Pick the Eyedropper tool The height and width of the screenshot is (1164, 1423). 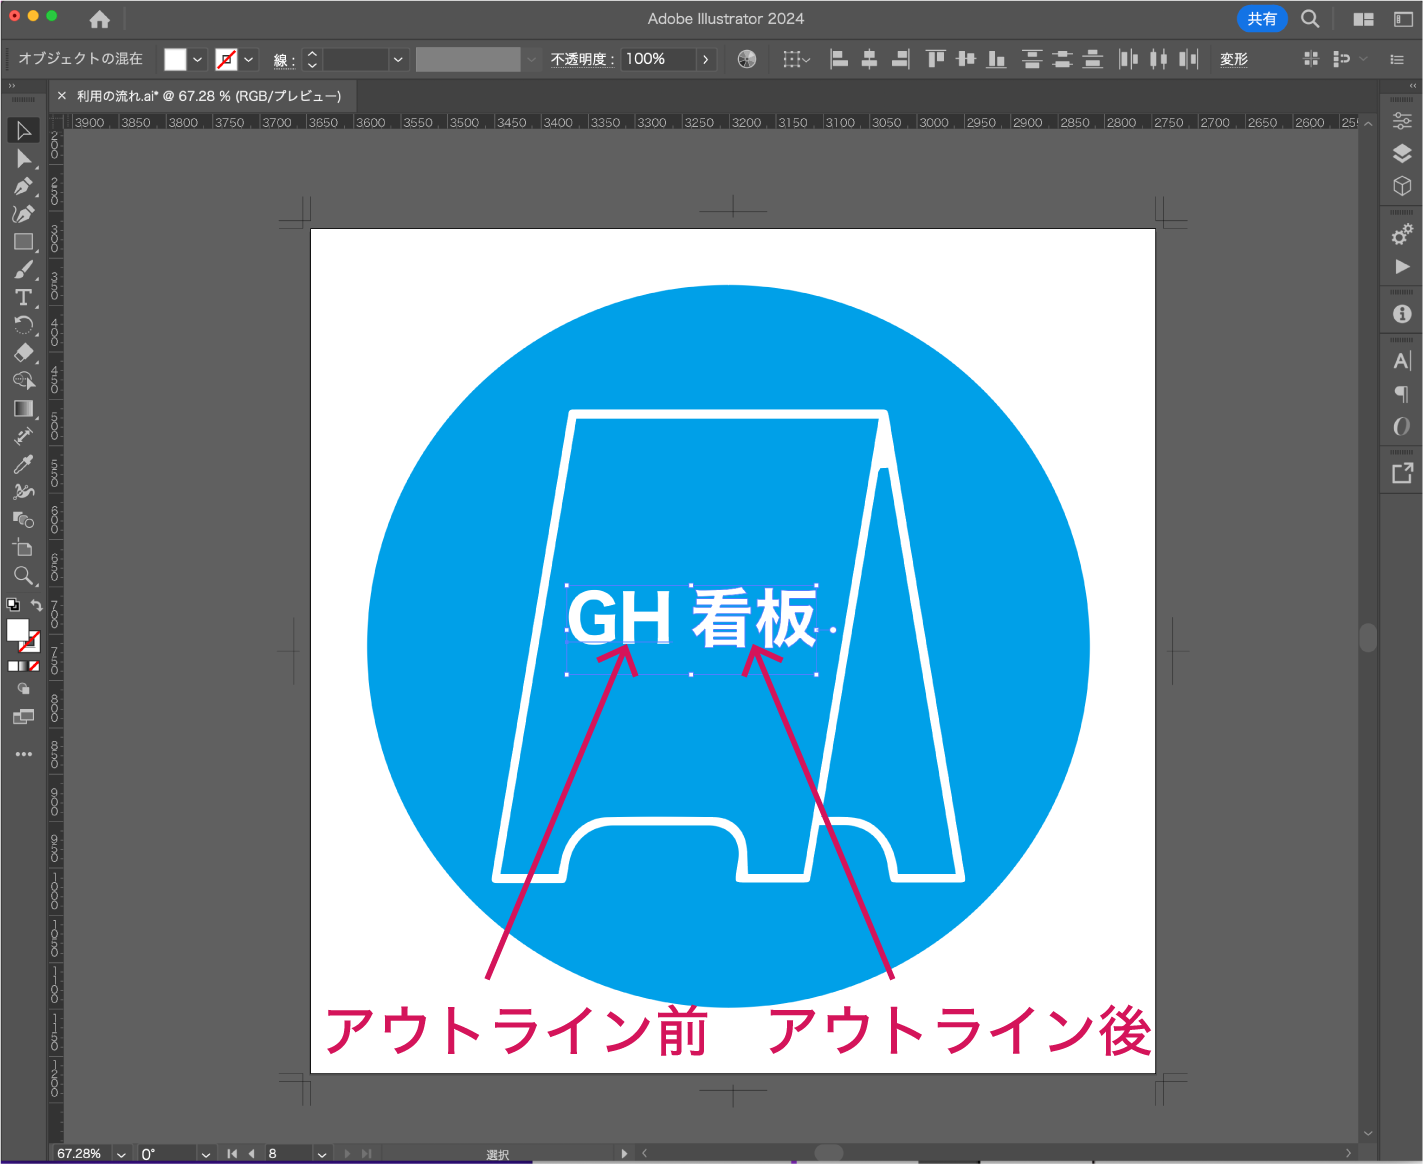[23, 464]
